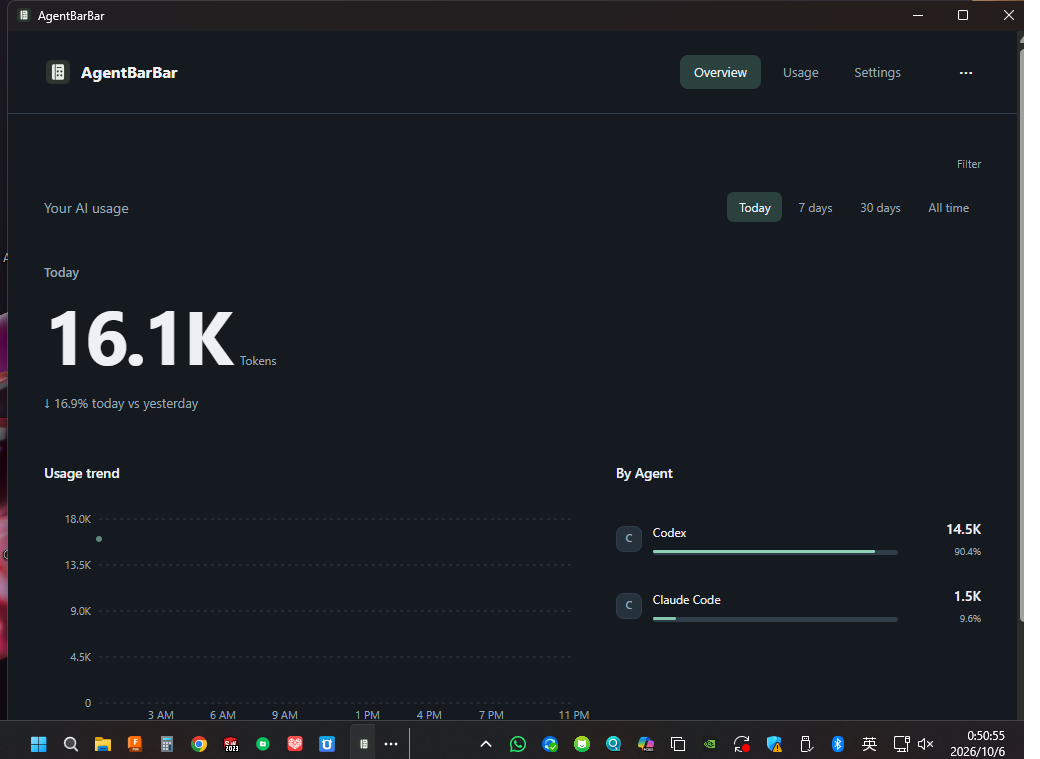Click the Codex agent avatar icon

629,538
